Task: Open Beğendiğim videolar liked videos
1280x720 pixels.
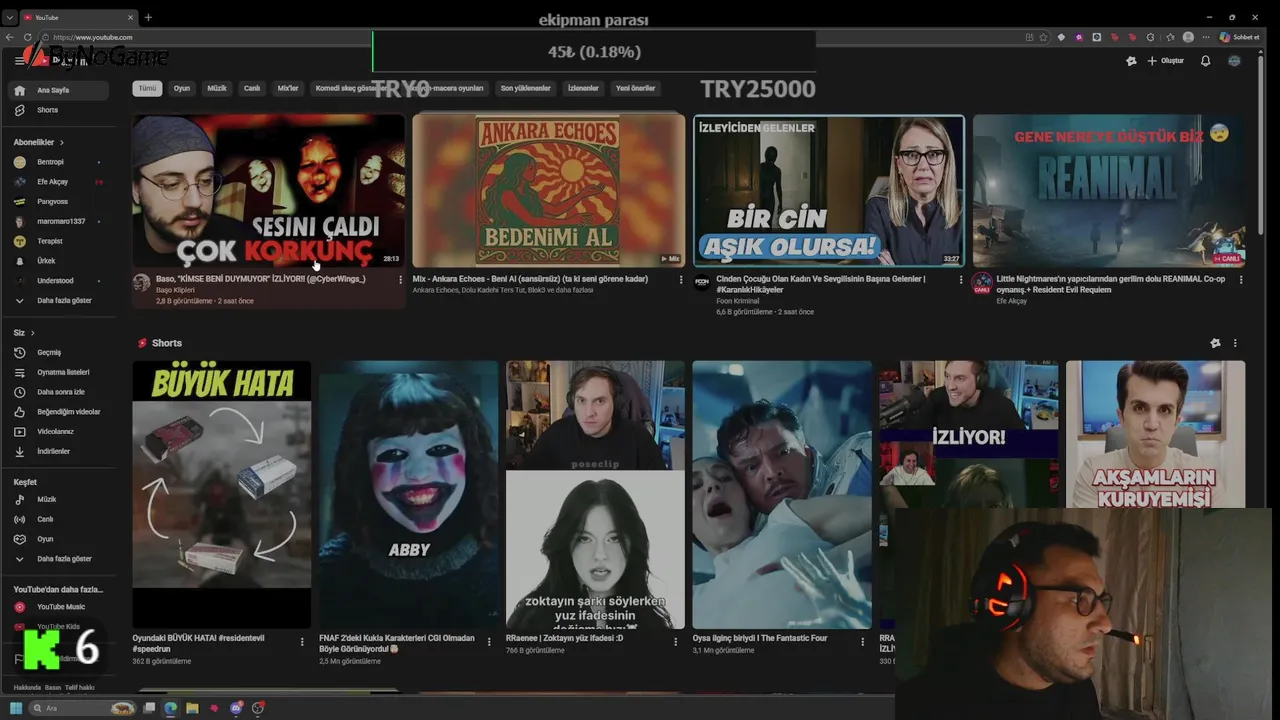Action: coord(58,412)
